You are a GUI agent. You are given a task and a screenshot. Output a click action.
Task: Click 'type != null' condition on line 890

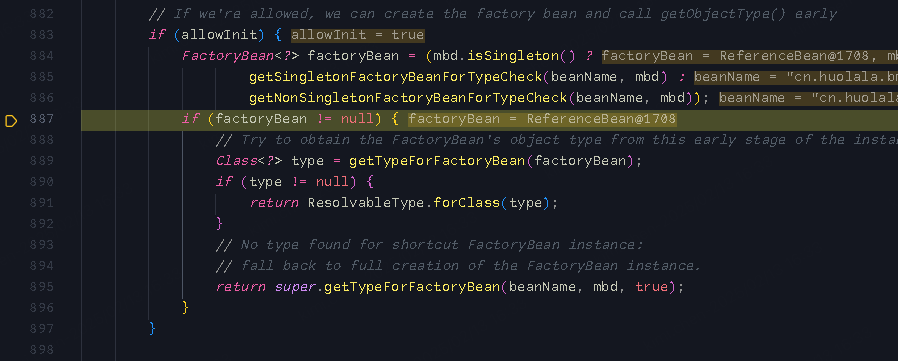click(299, 182)
